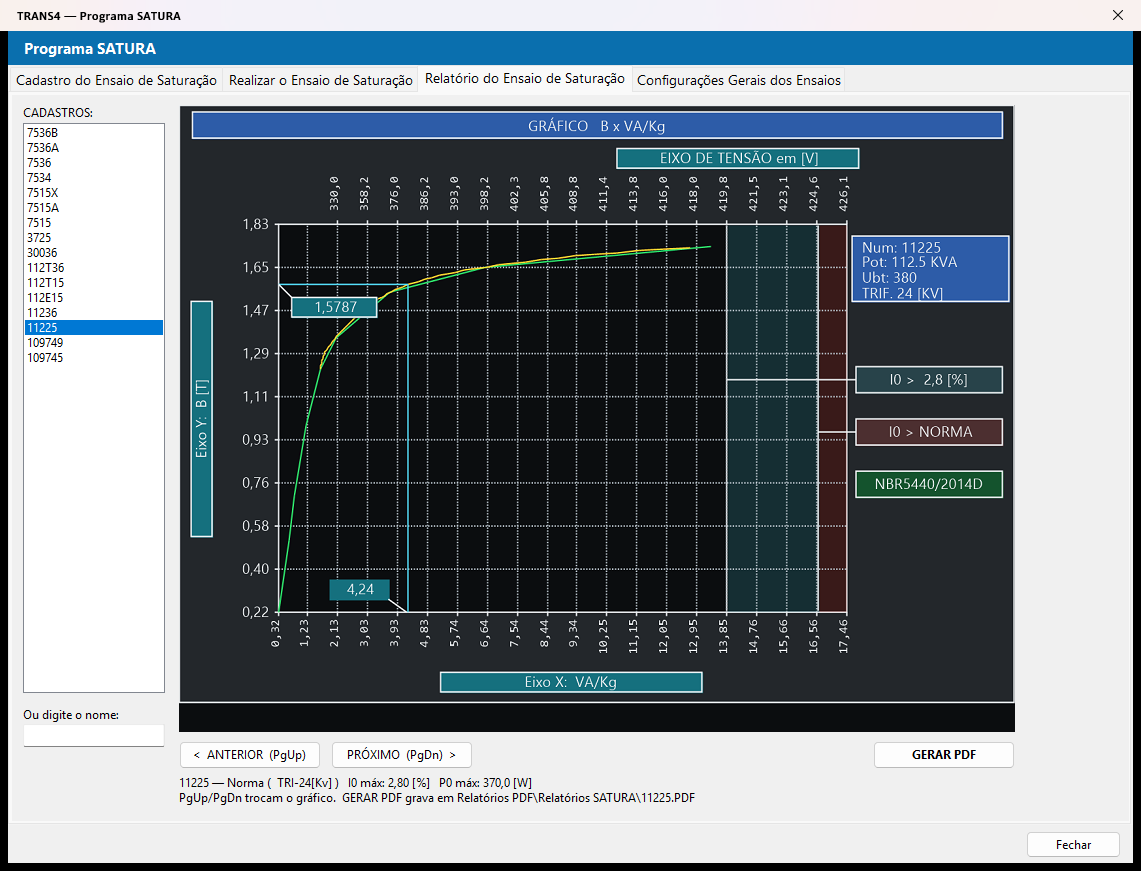Click the CADASTROS: heading label

click(x=58, y=113)
